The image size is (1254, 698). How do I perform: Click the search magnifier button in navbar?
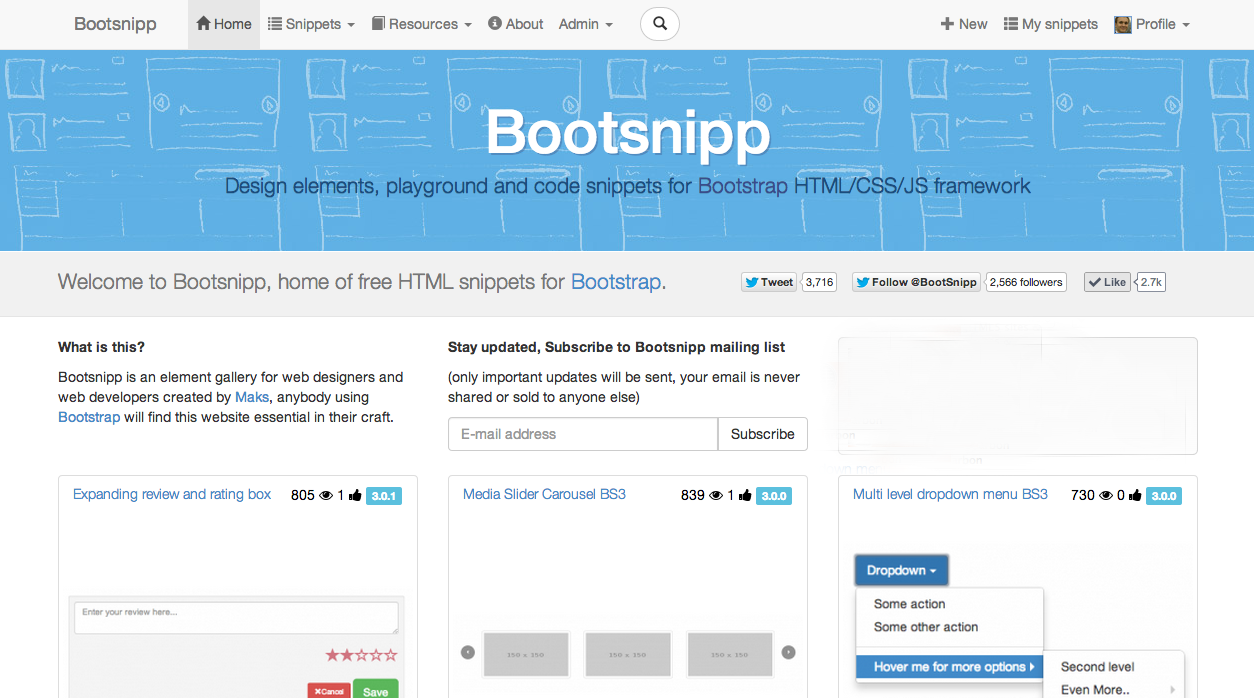click(659, 24)
